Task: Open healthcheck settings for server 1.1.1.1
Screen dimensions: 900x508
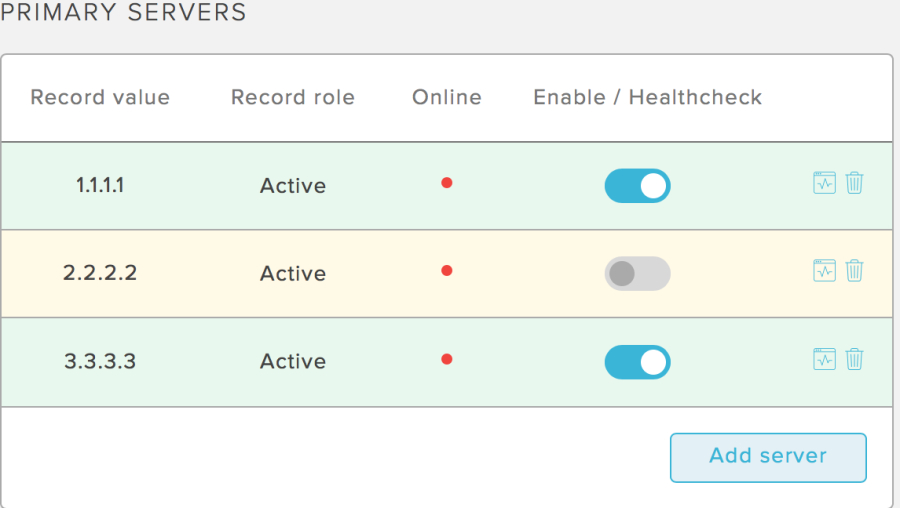Action: 824,183
